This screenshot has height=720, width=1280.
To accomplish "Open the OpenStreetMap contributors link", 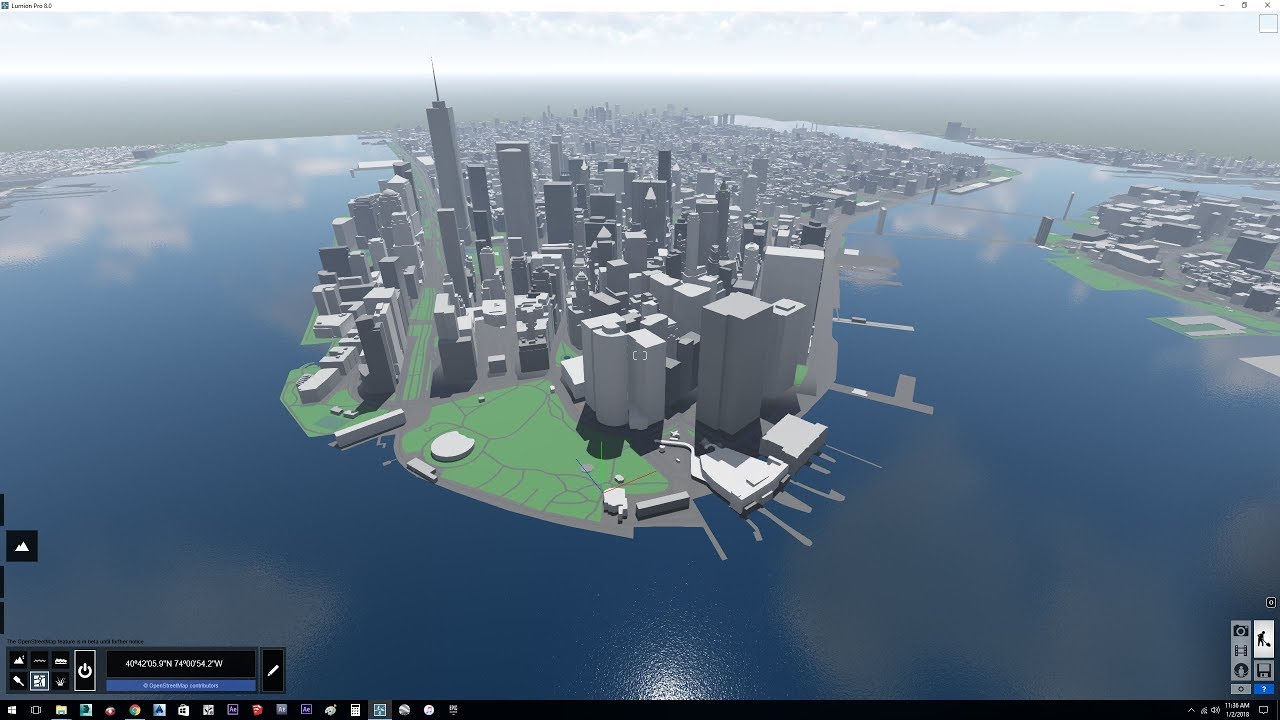I will pos(181,686).
